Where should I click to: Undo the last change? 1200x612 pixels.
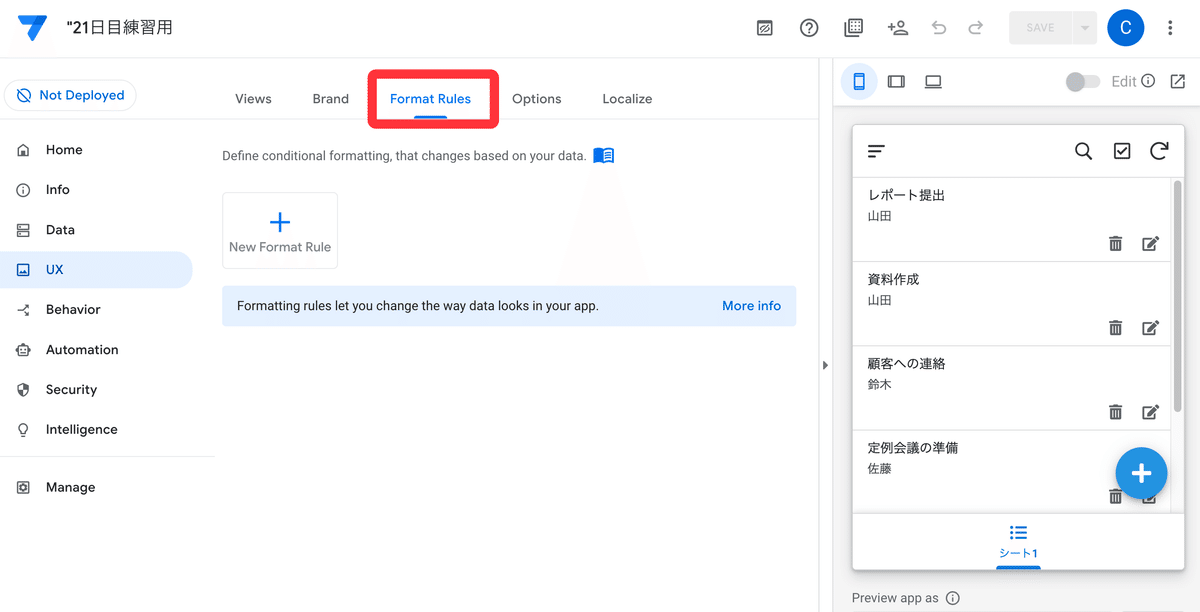point(939,28)
